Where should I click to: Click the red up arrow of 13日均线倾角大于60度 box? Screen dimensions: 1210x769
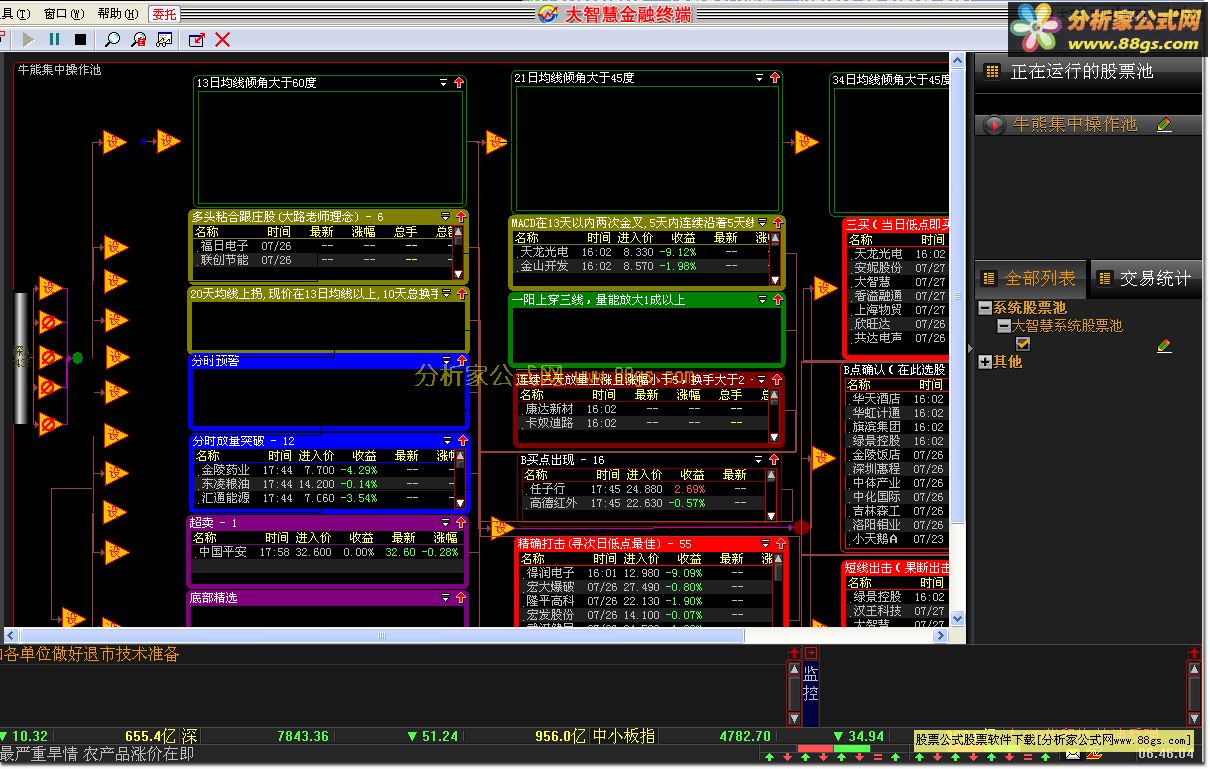click(x=459, y=83)
